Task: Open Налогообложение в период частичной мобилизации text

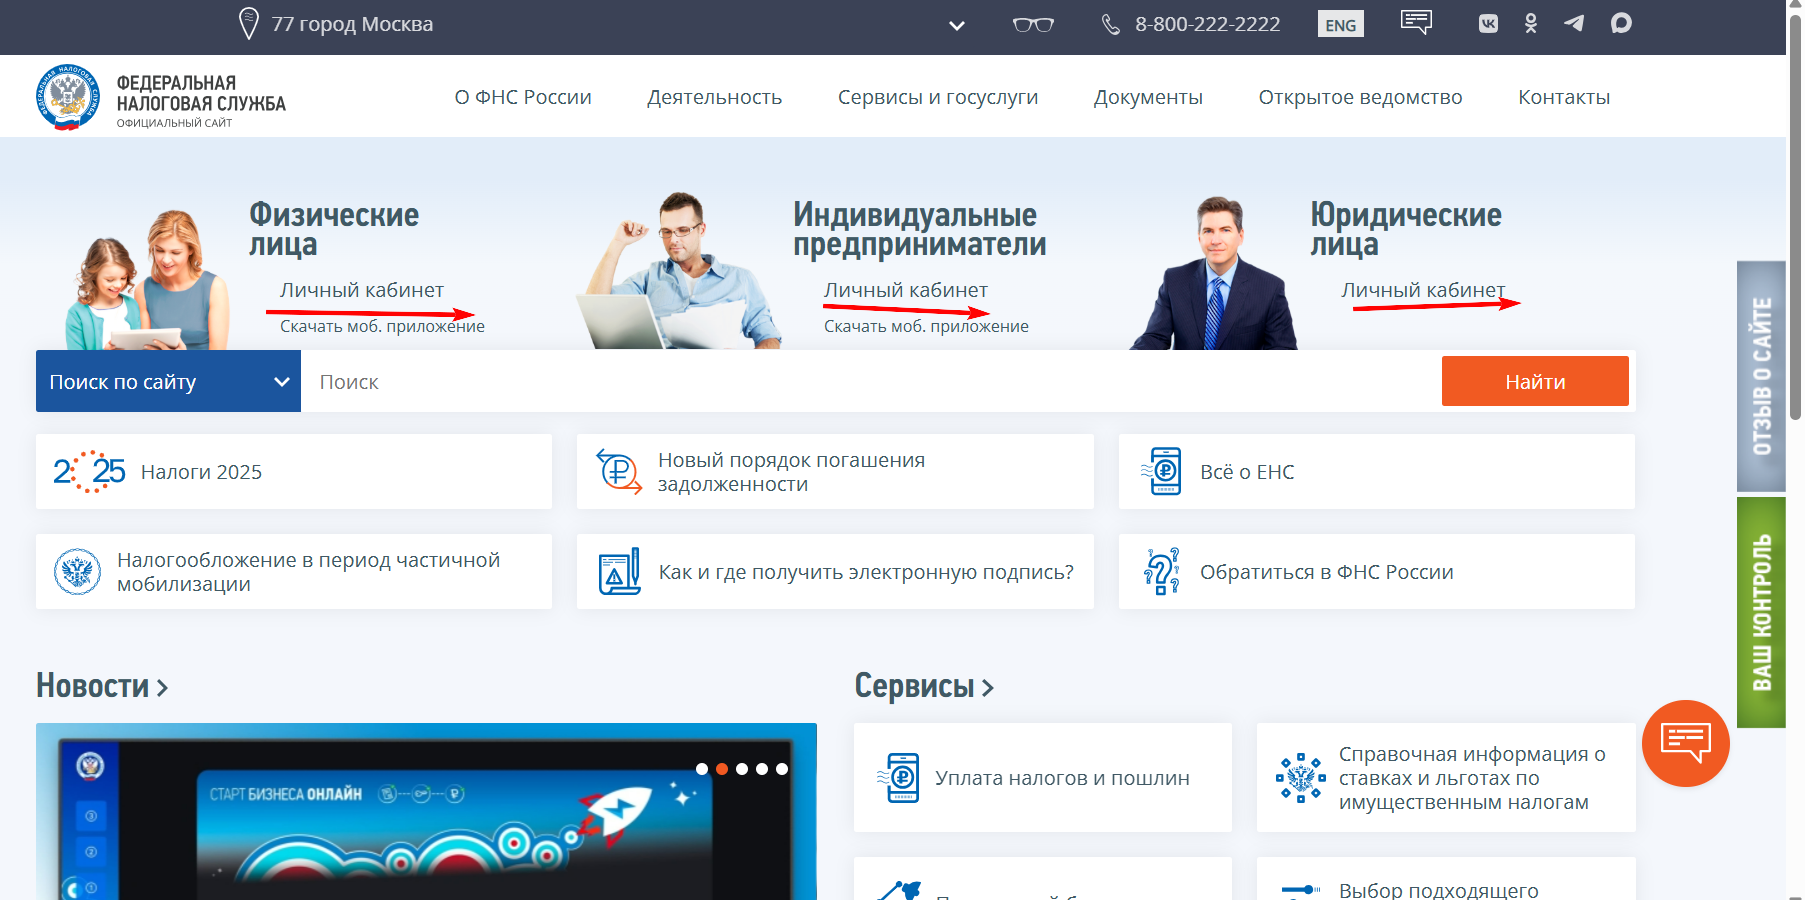Action: click(x=308, y=572)
